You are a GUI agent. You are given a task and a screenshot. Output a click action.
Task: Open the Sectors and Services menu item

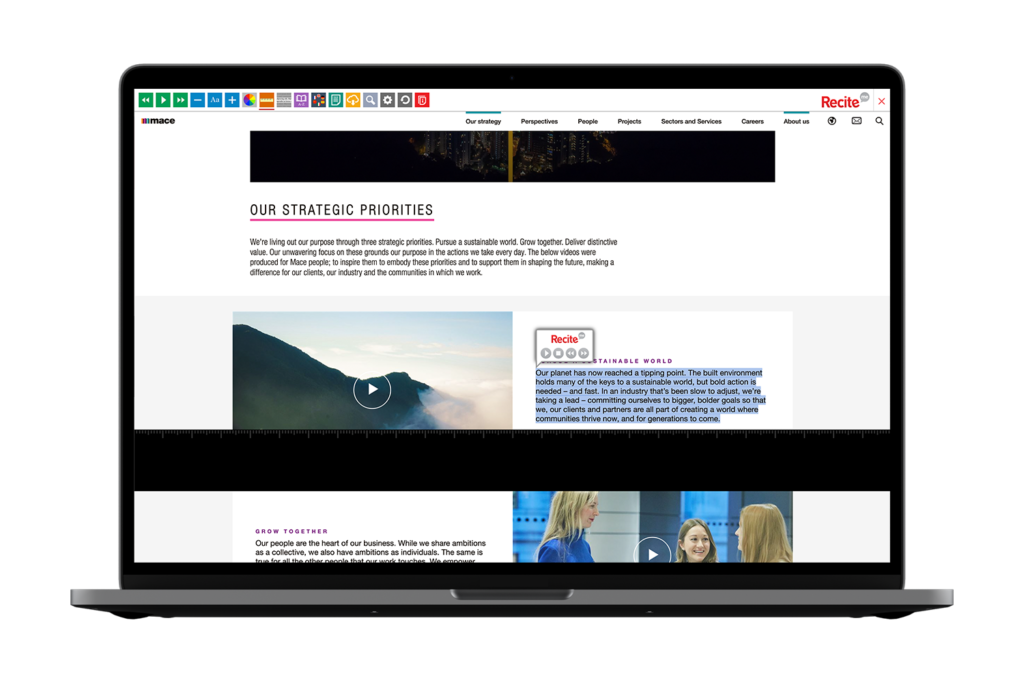click(691, 121)
